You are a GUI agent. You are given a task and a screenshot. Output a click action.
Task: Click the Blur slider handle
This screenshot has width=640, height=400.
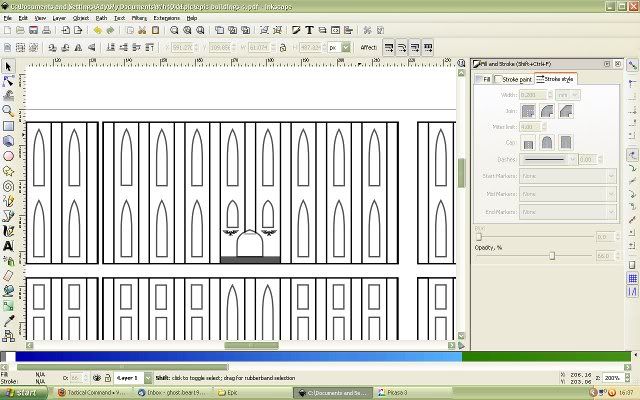(479, 237)
